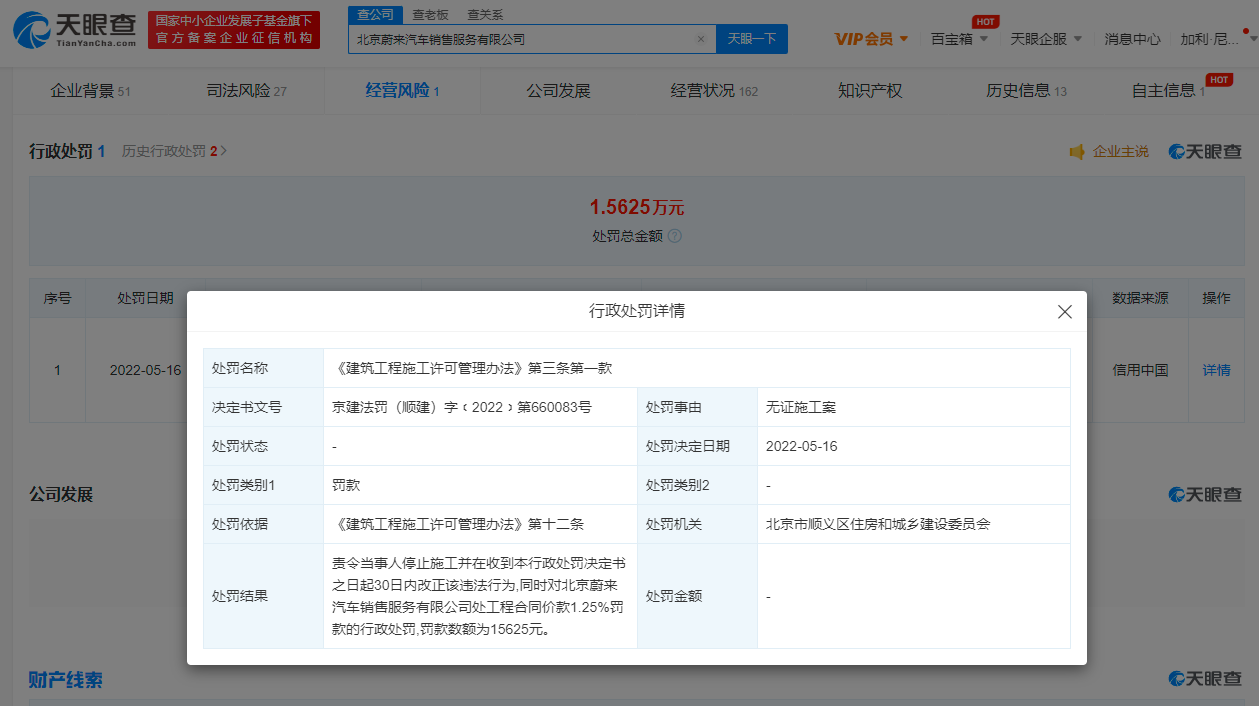
Task: Click the 财产线索 section heading
Action: (65, 680)
